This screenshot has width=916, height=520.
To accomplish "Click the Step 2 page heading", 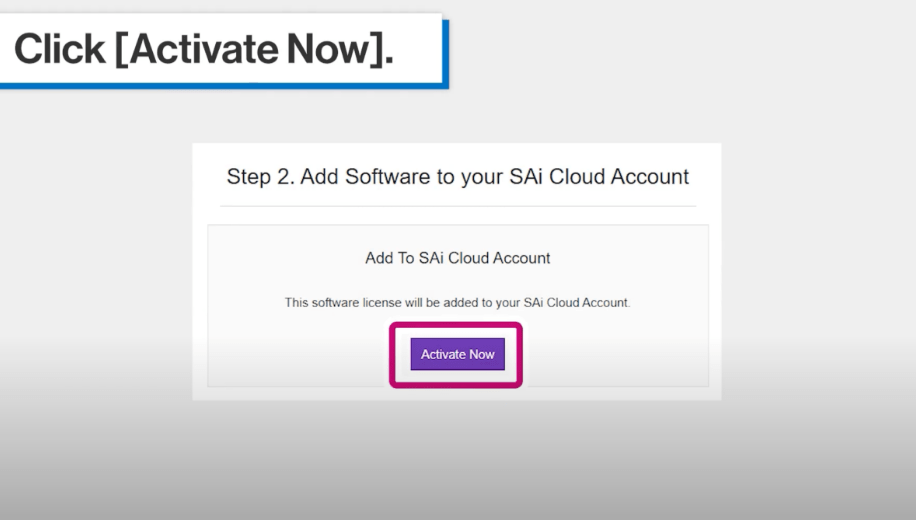I will tap(457, 177).
